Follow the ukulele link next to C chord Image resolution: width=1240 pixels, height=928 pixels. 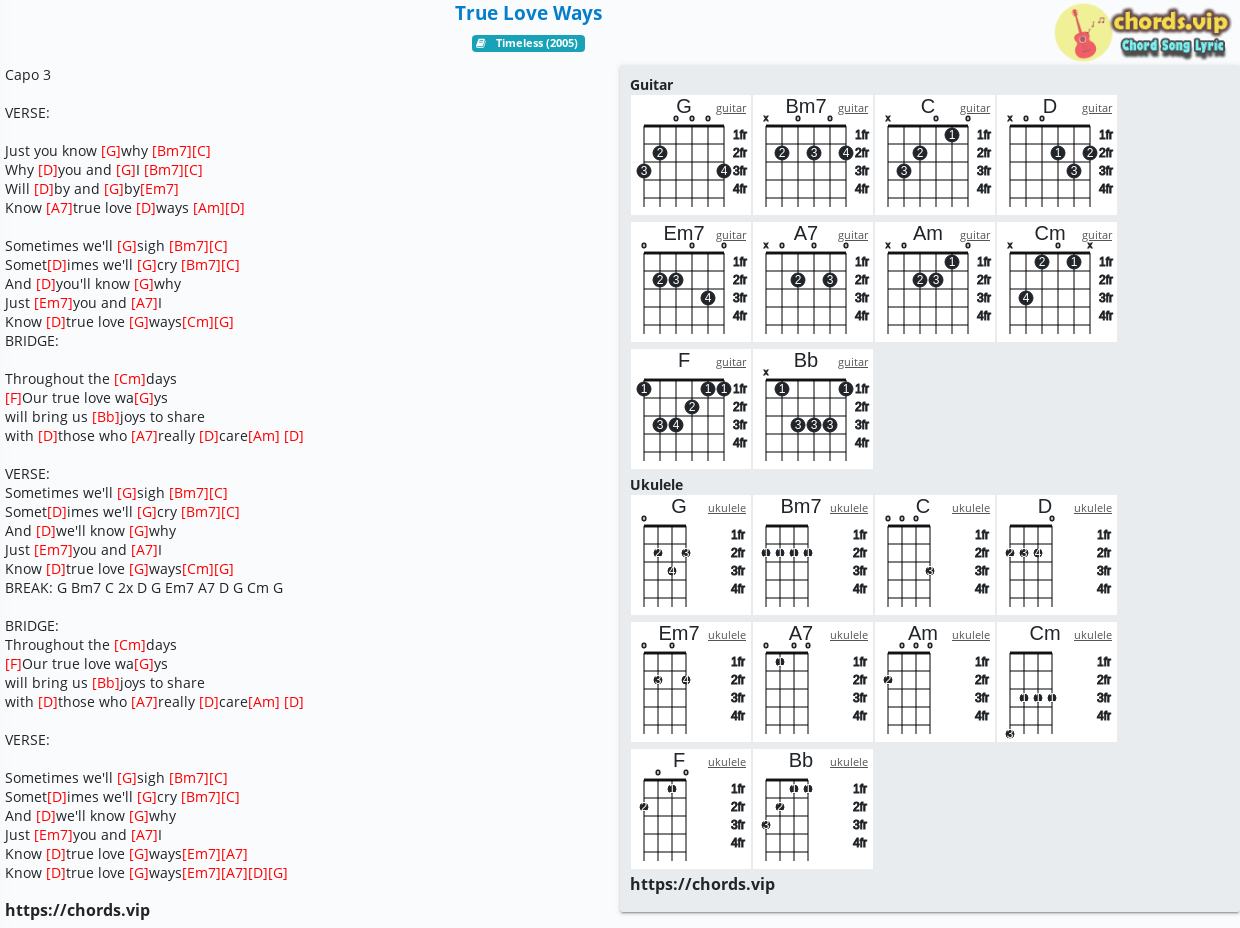click(971, 508)
